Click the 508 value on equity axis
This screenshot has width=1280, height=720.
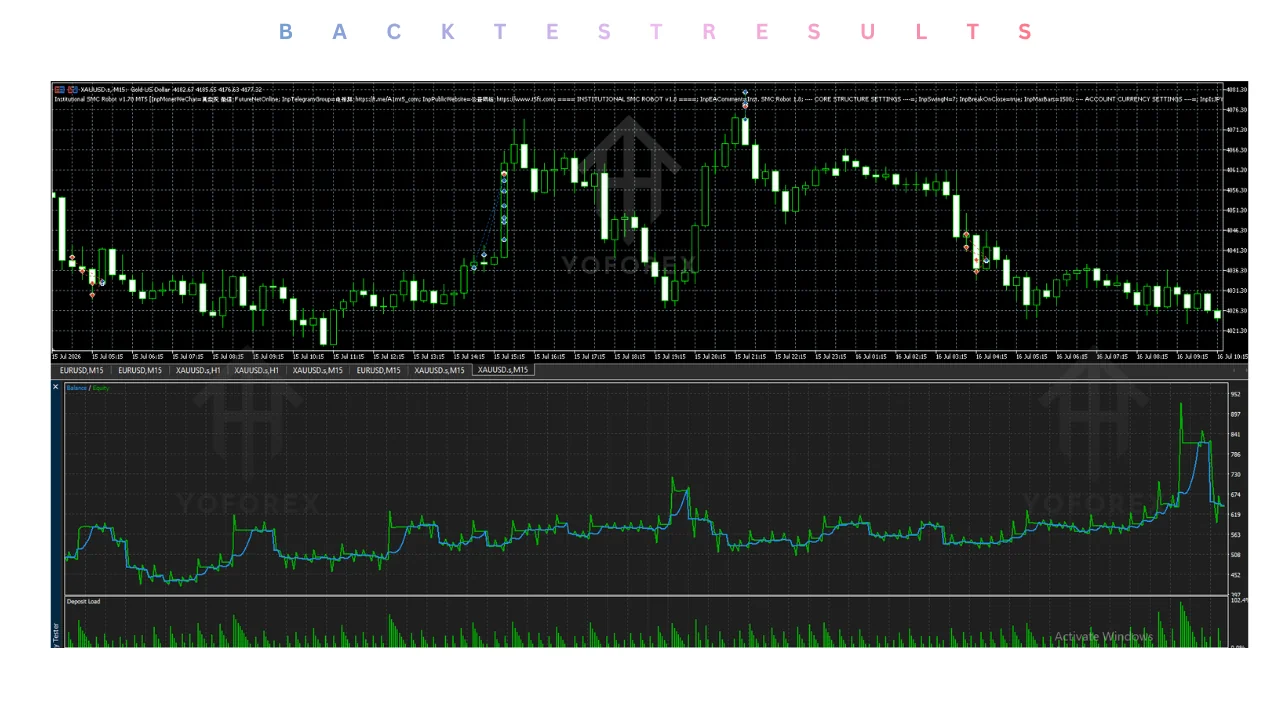point(1235,554)
